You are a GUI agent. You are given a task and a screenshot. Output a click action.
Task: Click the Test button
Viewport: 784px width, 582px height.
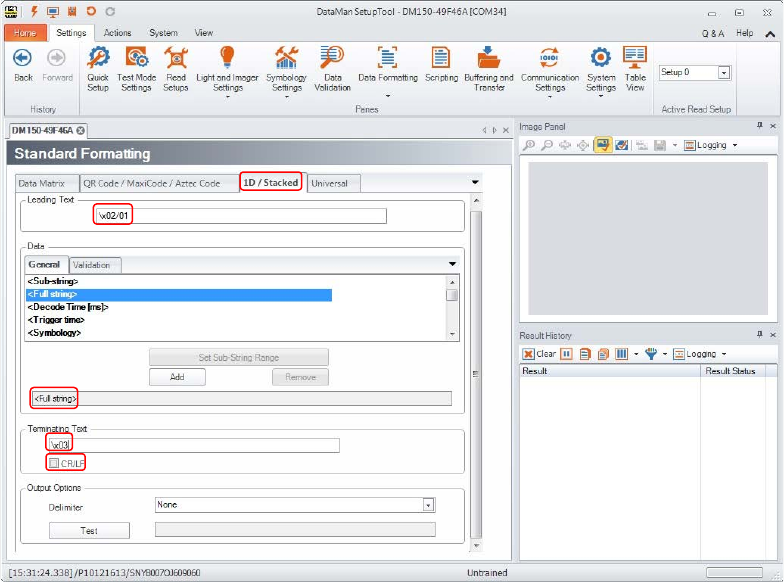click(x=89, y=530)
